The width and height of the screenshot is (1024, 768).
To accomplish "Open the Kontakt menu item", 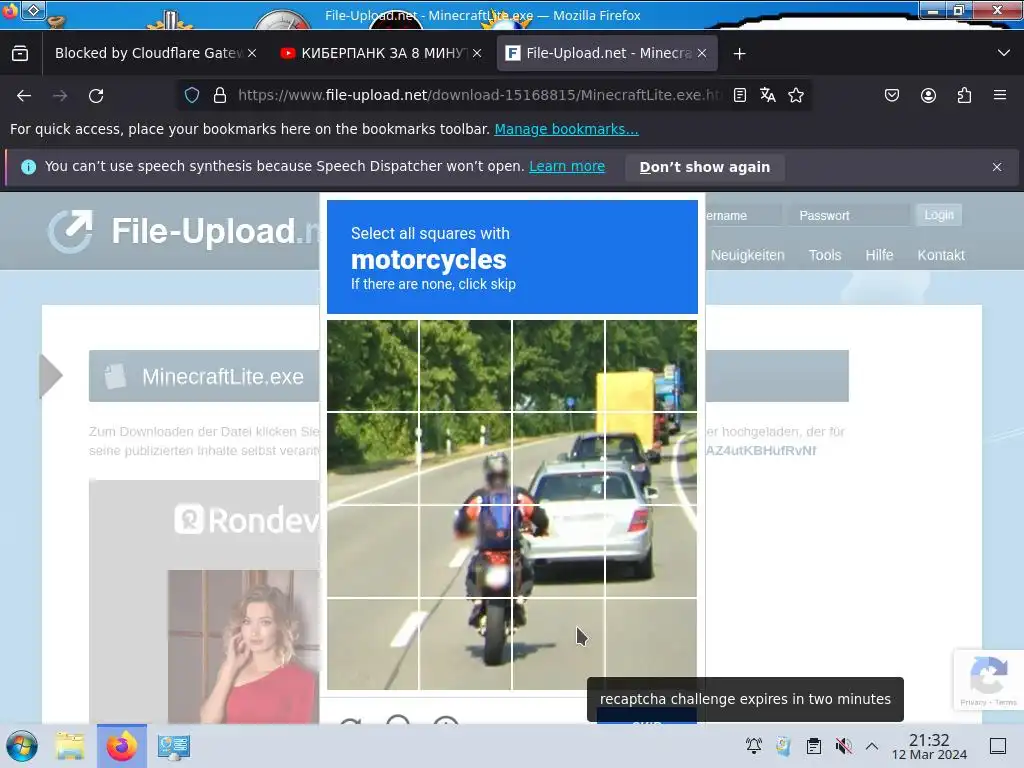I will pos(941,255).
